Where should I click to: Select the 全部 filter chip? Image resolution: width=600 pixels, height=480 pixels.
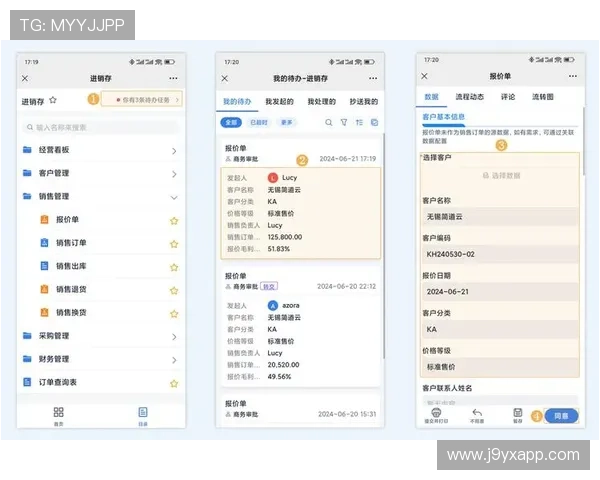point(231,122)
